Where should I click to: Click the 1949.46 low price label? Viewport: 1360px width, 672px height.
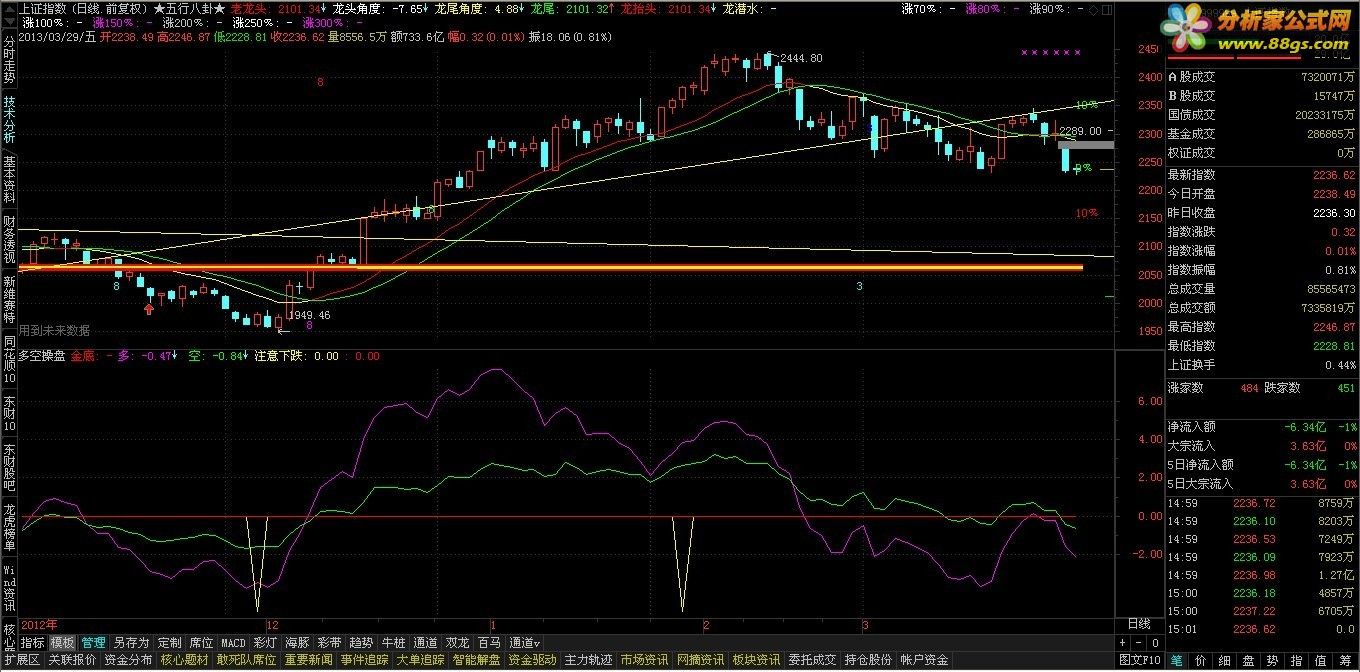[x=308, y=315]
